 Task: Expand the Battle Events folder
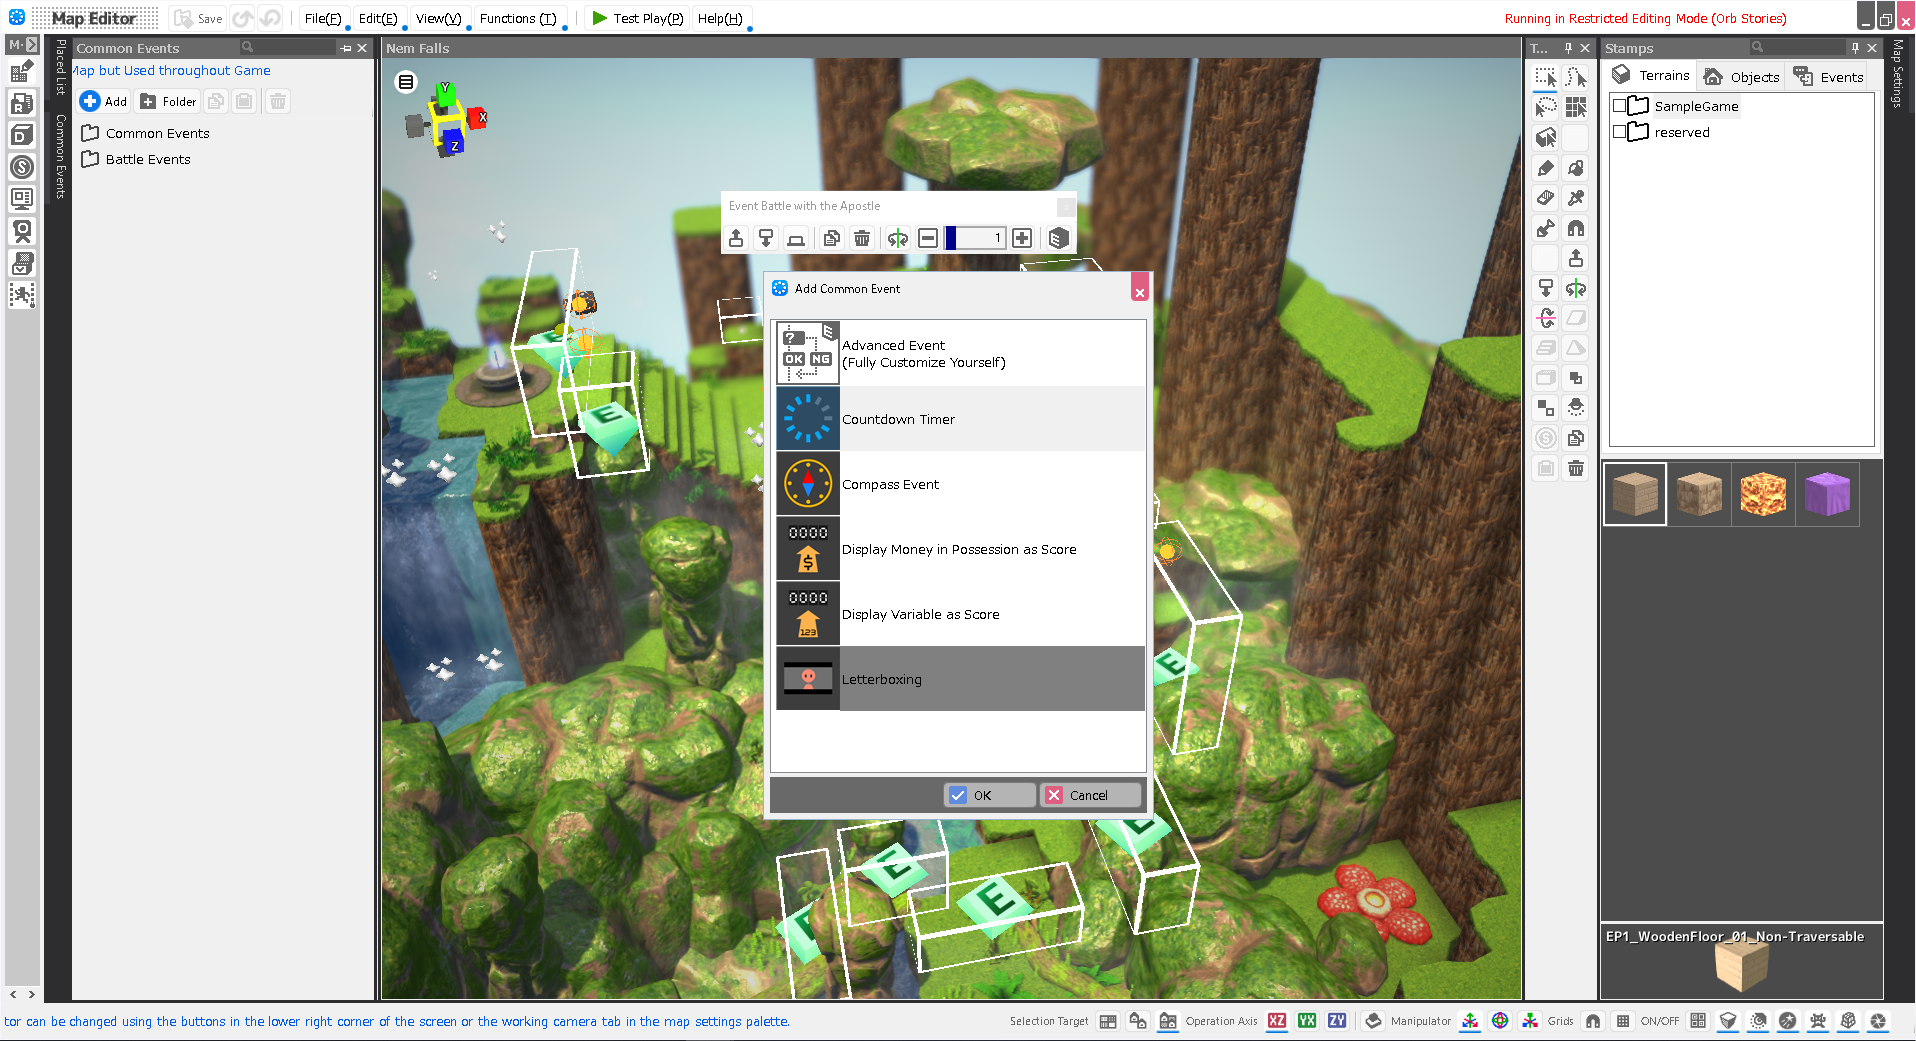point(90,159)
